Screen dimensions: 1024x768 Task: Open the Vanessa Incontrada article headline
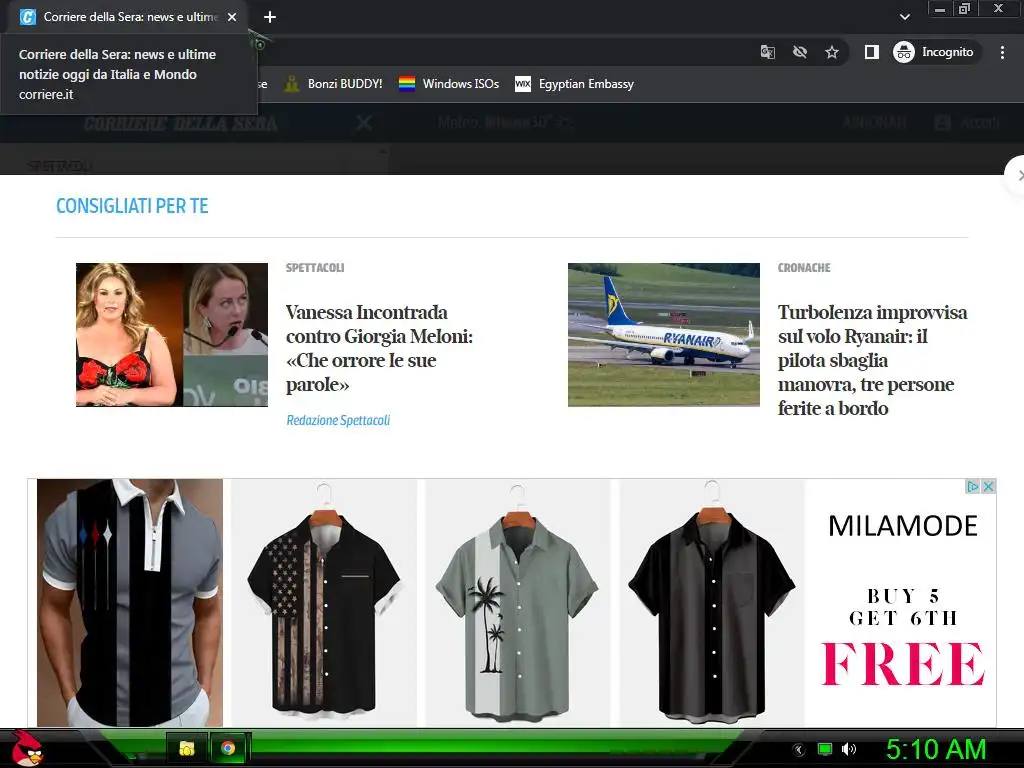pyautogui.click(x=379, y=348)
